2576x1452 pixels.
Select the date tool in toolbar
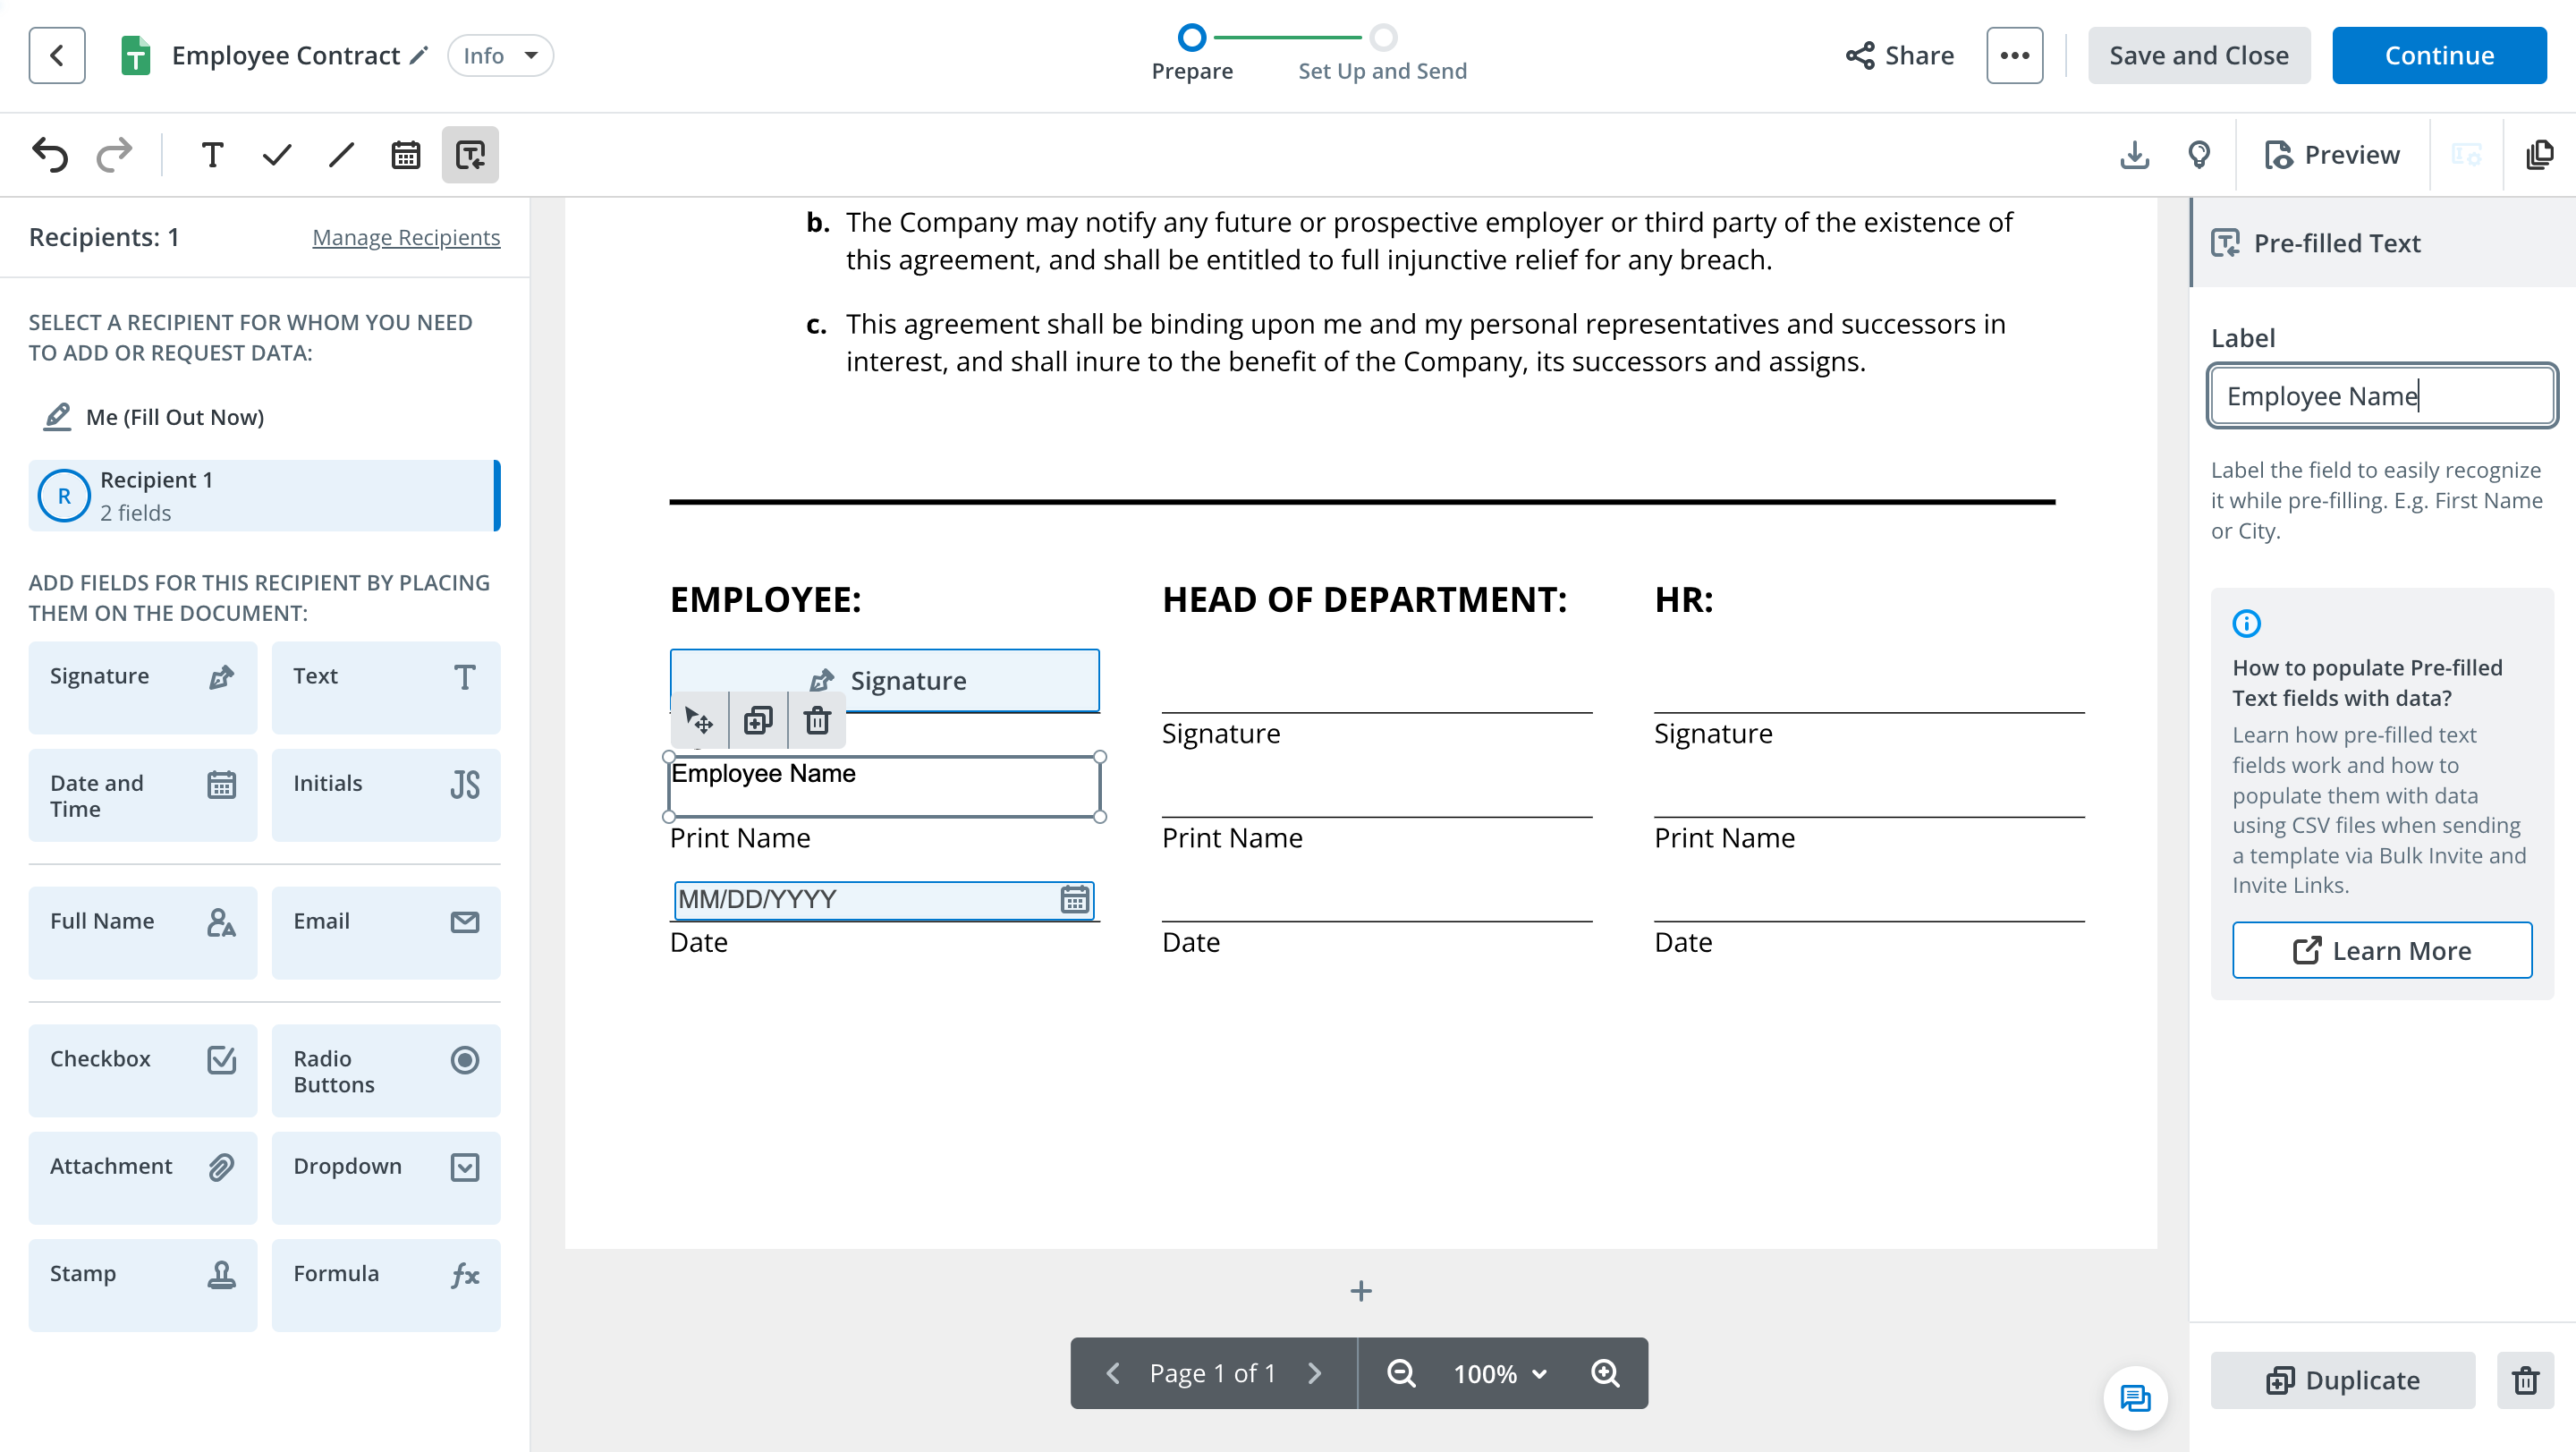point(406,155)
